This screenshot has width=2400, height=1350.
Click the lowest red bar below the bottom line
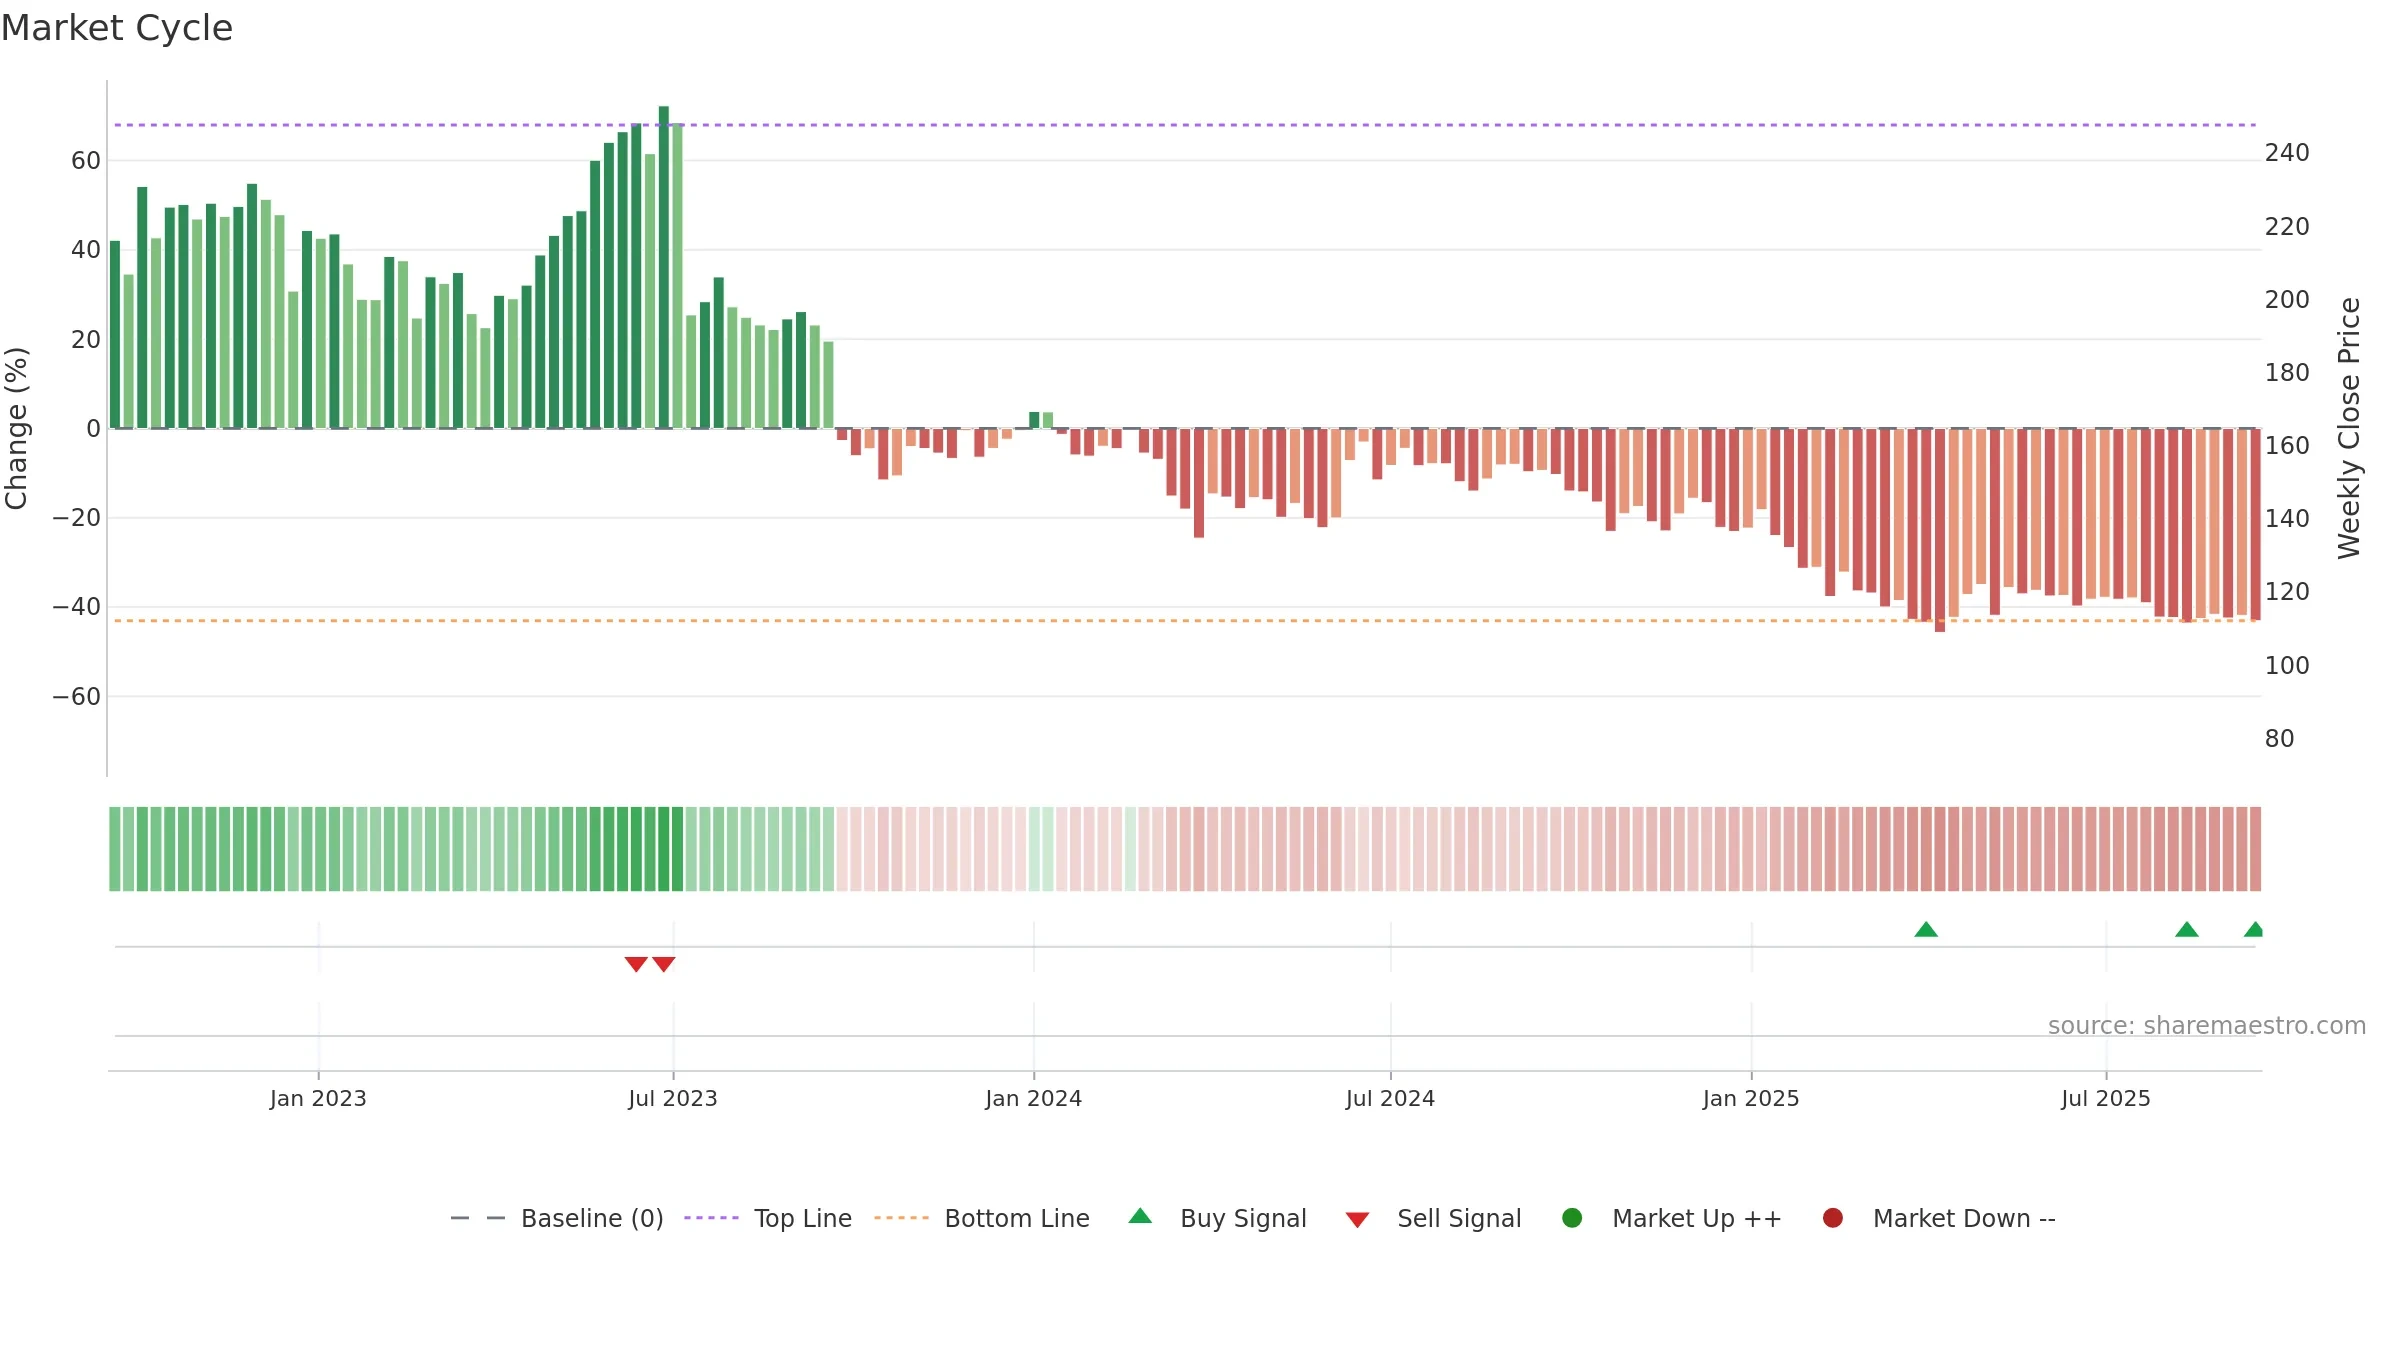coord(1940,530)
